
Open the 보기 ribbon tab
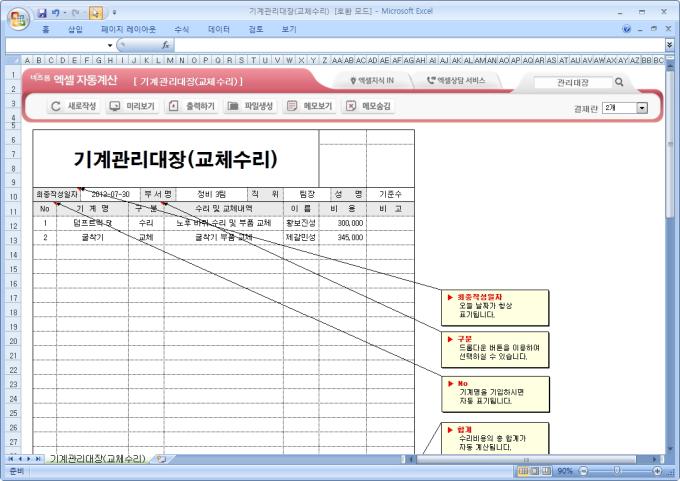coord(289,29)
